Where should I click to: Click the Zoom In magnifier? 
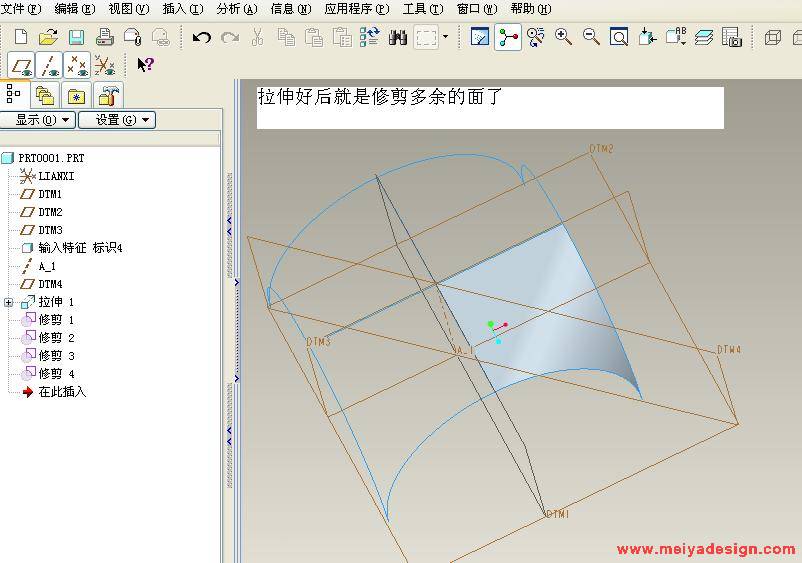pyautogui.click(x=564, y=37)
